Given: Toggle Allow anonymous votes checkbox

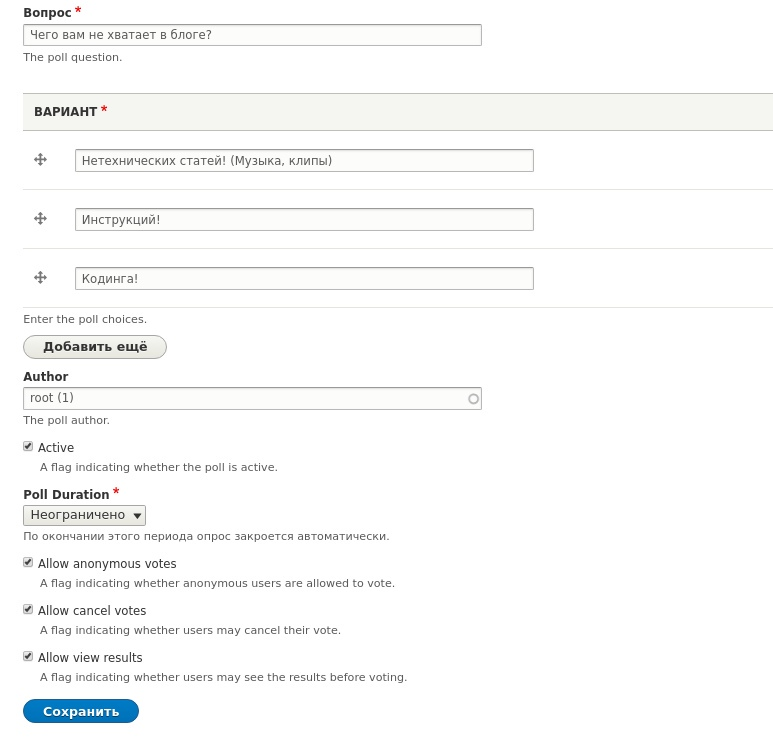Looking at the screenshot, I should coord(28,562).
